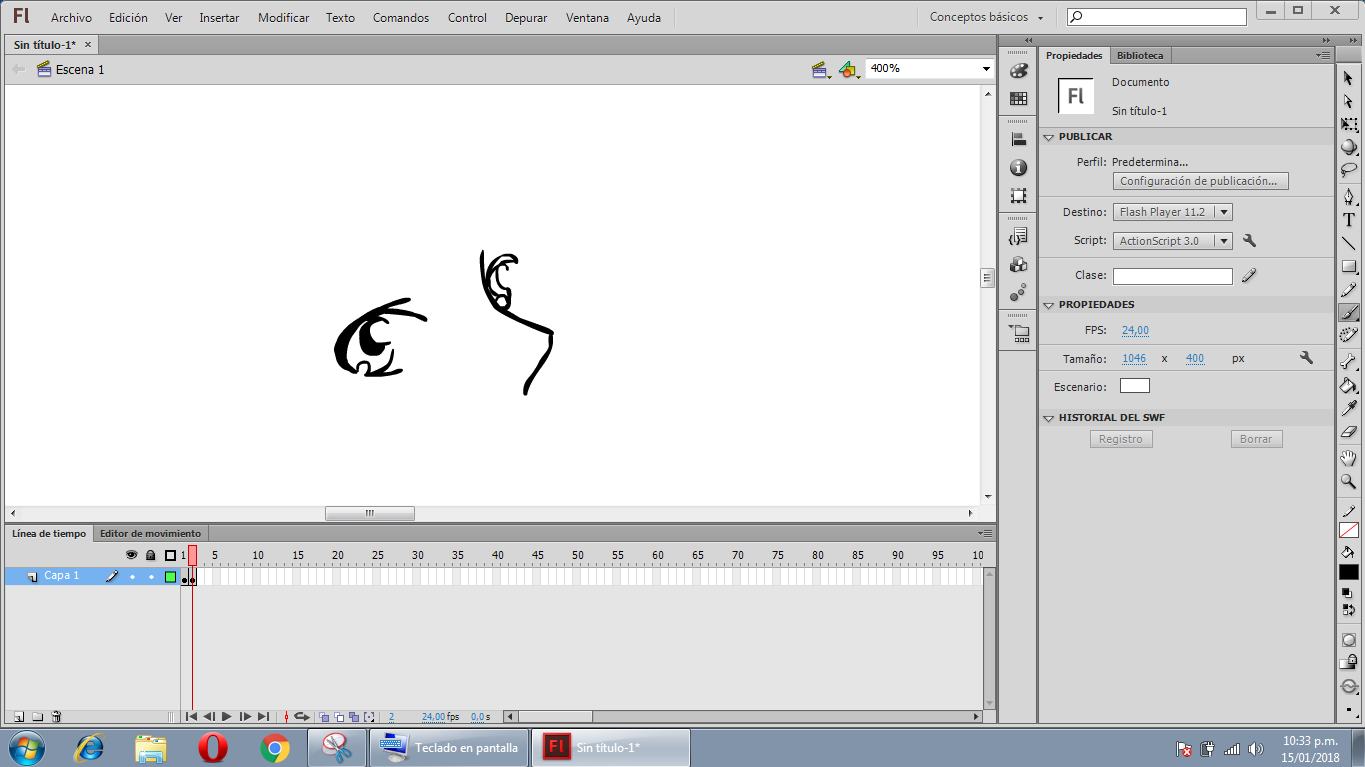Open the Depurar menu
The image size is (1365, 767).
point(526,18)
